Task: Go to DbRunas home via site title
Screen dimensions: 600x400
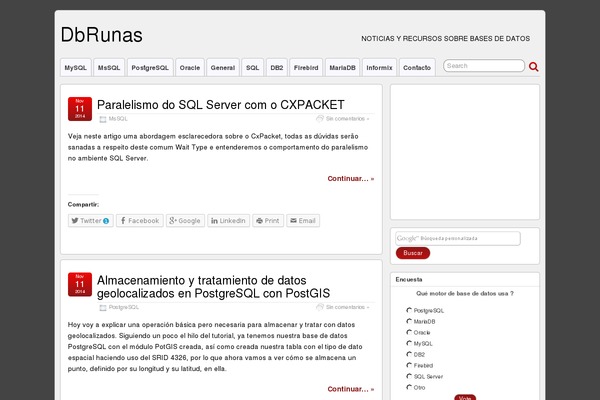Action: [102, 35]
